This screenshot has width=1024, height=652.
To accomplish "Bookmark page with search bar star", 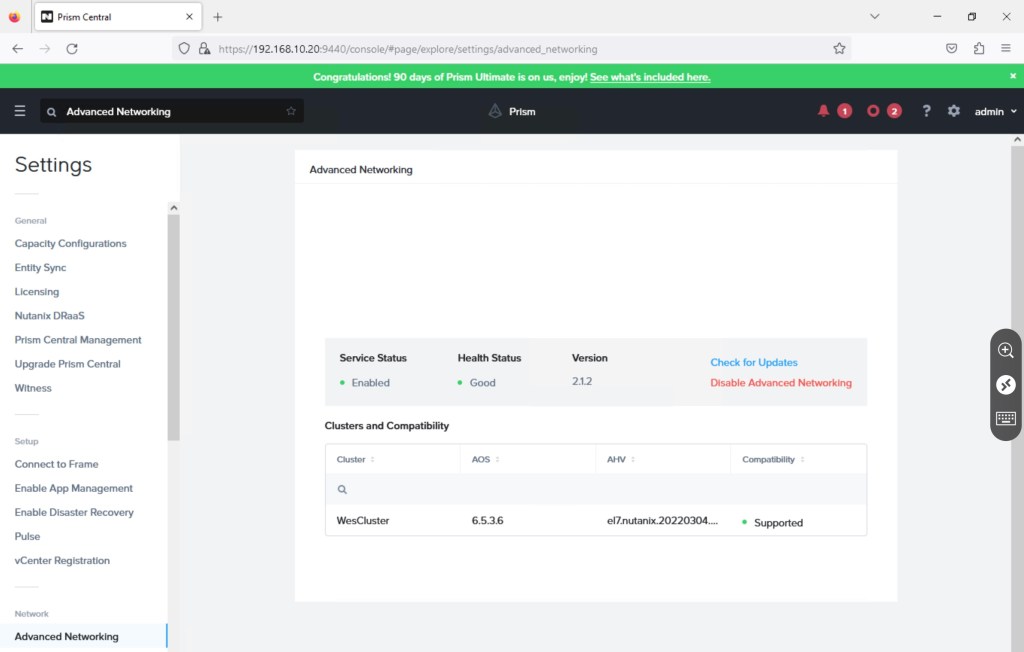I will (291, 111).
